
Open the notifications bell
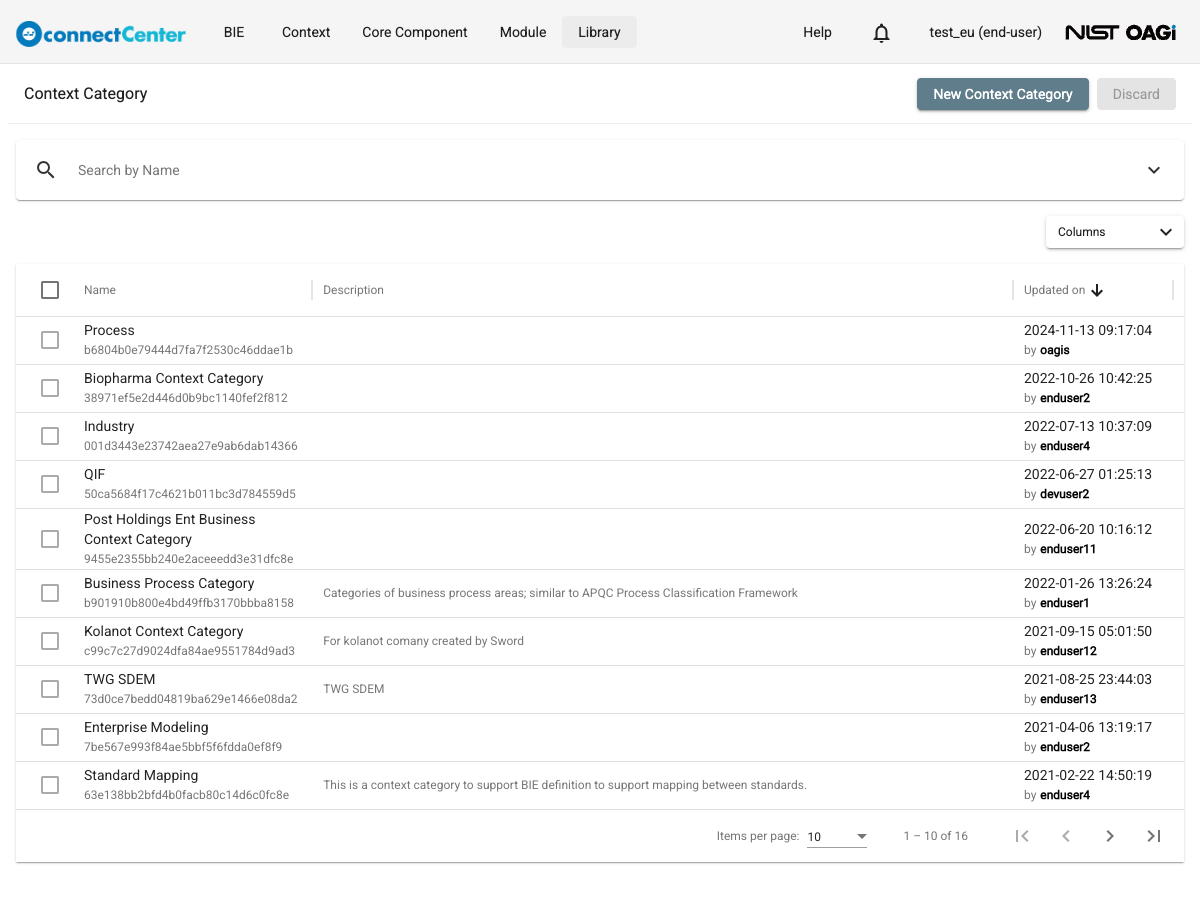(x=881, y=33)
